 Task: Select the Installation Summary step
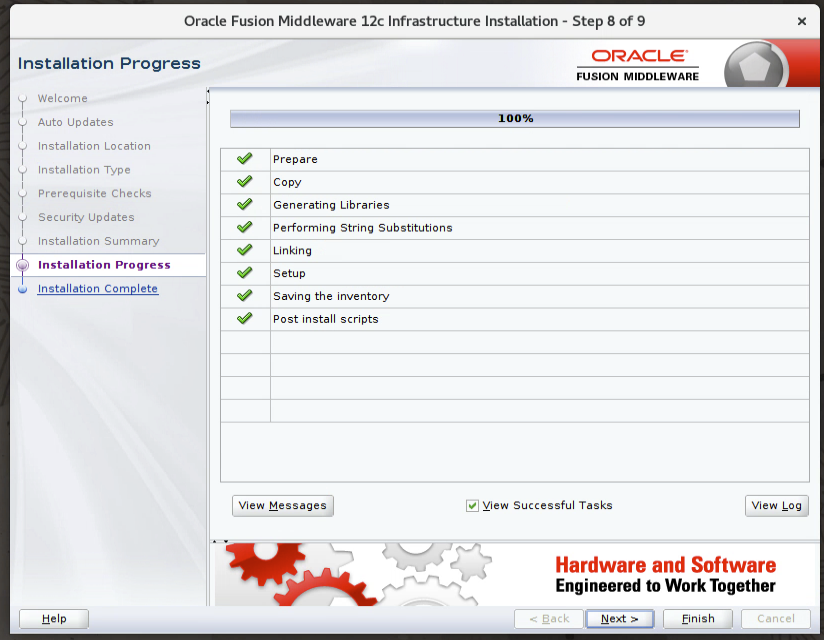98,241
